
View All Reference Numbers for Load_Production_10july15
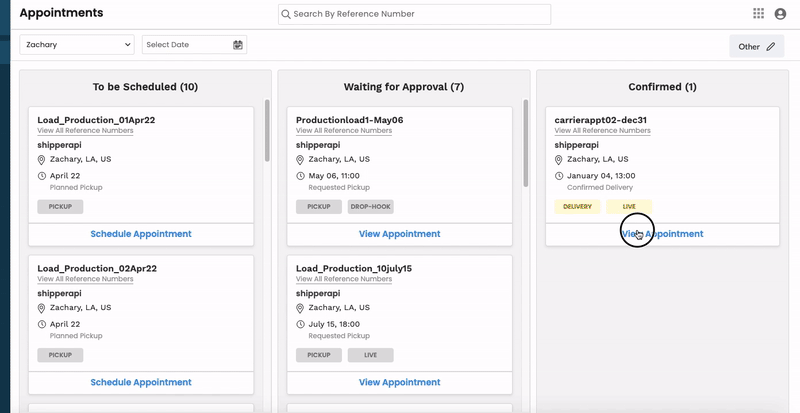[343, 279]
